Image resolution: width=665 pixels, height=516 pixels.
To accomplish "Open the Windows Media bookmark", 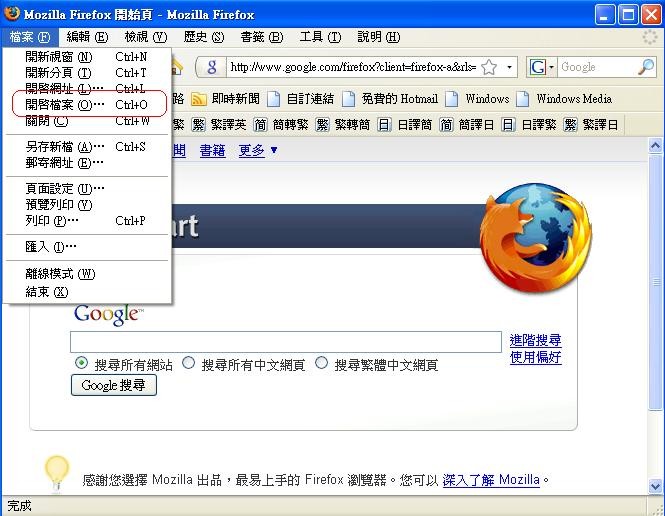I will pyautogui.click(x=564, y=99).
